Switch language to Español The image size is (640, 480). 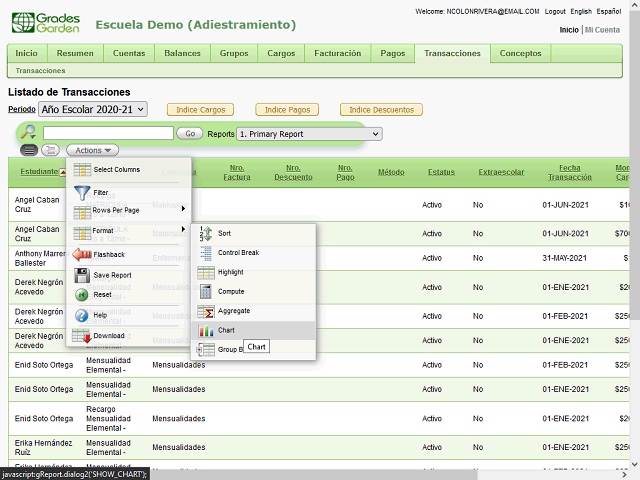[x=609, y=11]
